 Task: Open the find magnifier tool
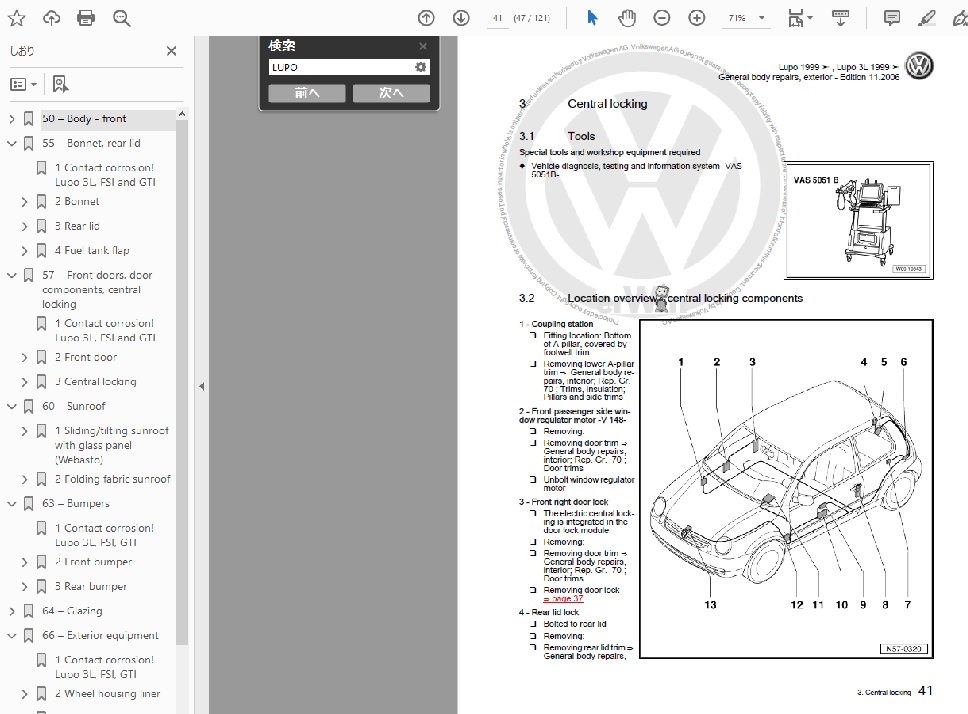pos(122,18)
